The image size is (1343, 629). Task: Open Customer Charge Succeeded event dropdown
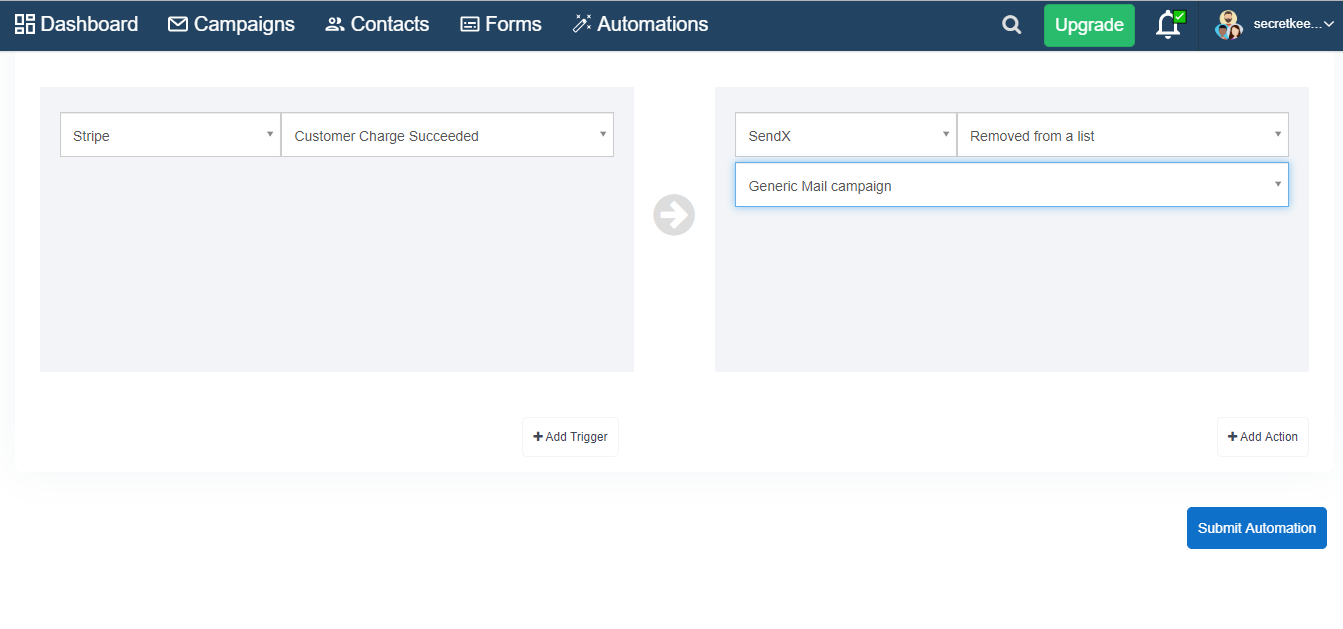click(447, 135)
